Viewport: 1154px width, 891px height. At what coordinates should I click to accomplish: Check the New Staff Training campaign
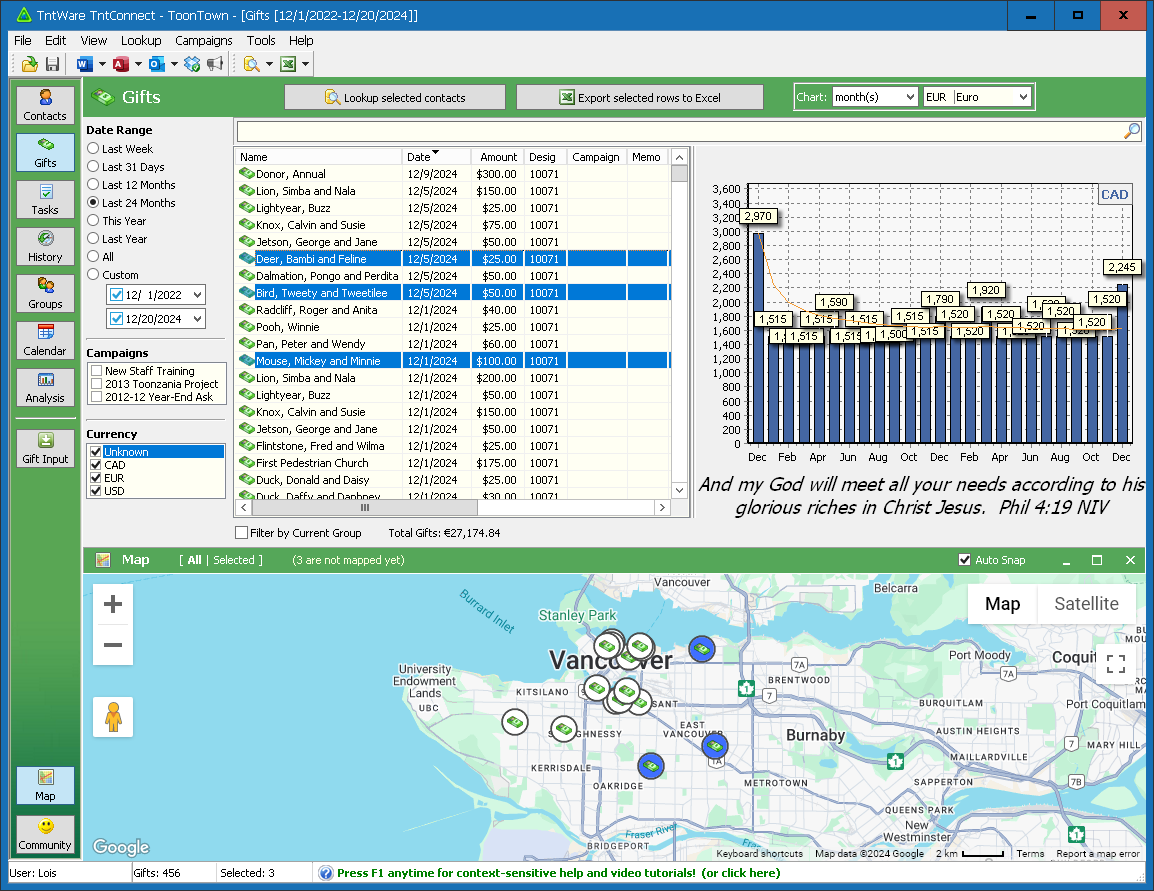[96, 371]
